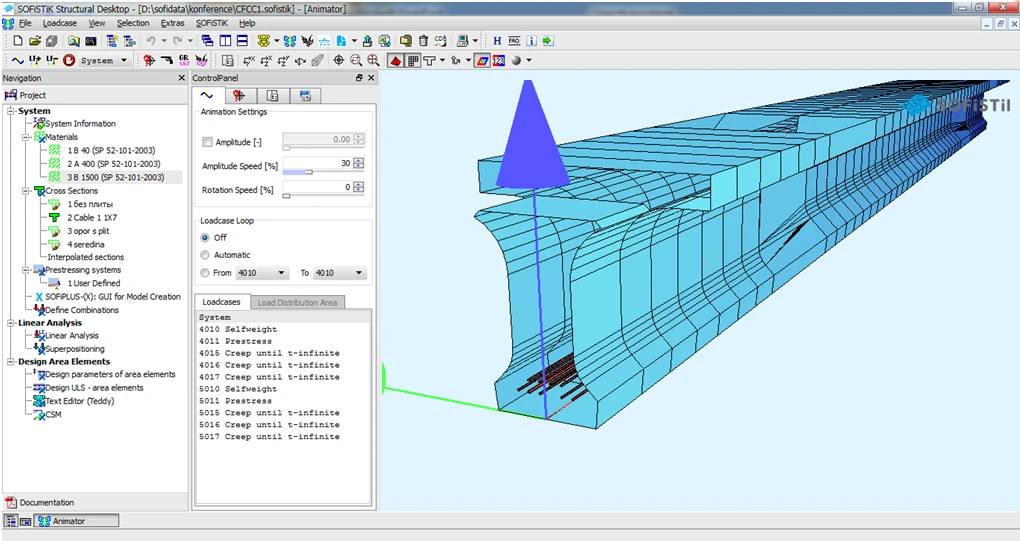
Task: Click the blue info icon
Action: click(531, 41)
